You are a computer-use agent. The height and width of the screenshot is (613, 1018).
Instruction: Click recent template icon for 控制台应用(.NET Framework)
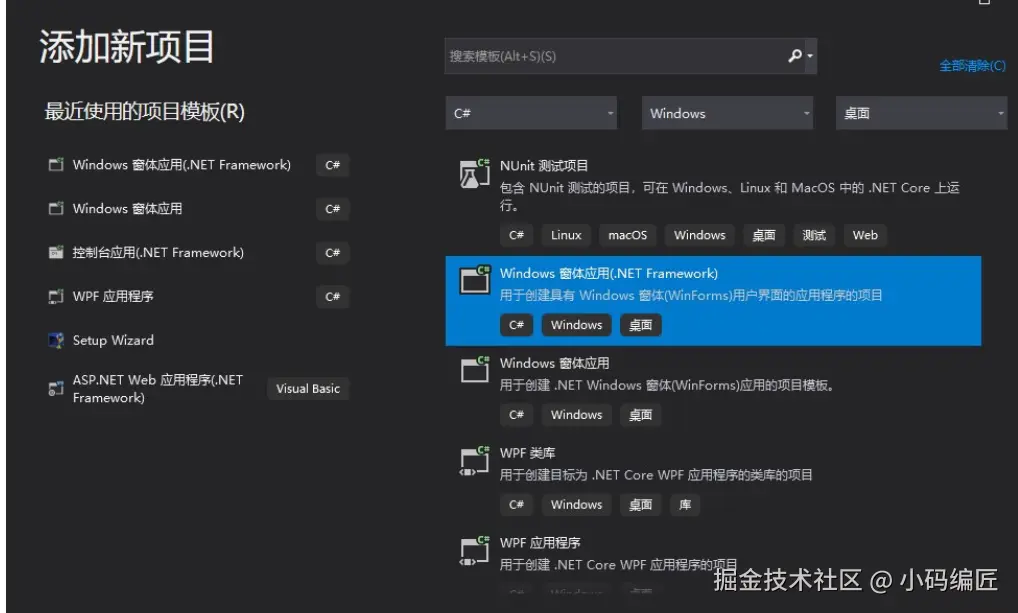coord(56,252)
